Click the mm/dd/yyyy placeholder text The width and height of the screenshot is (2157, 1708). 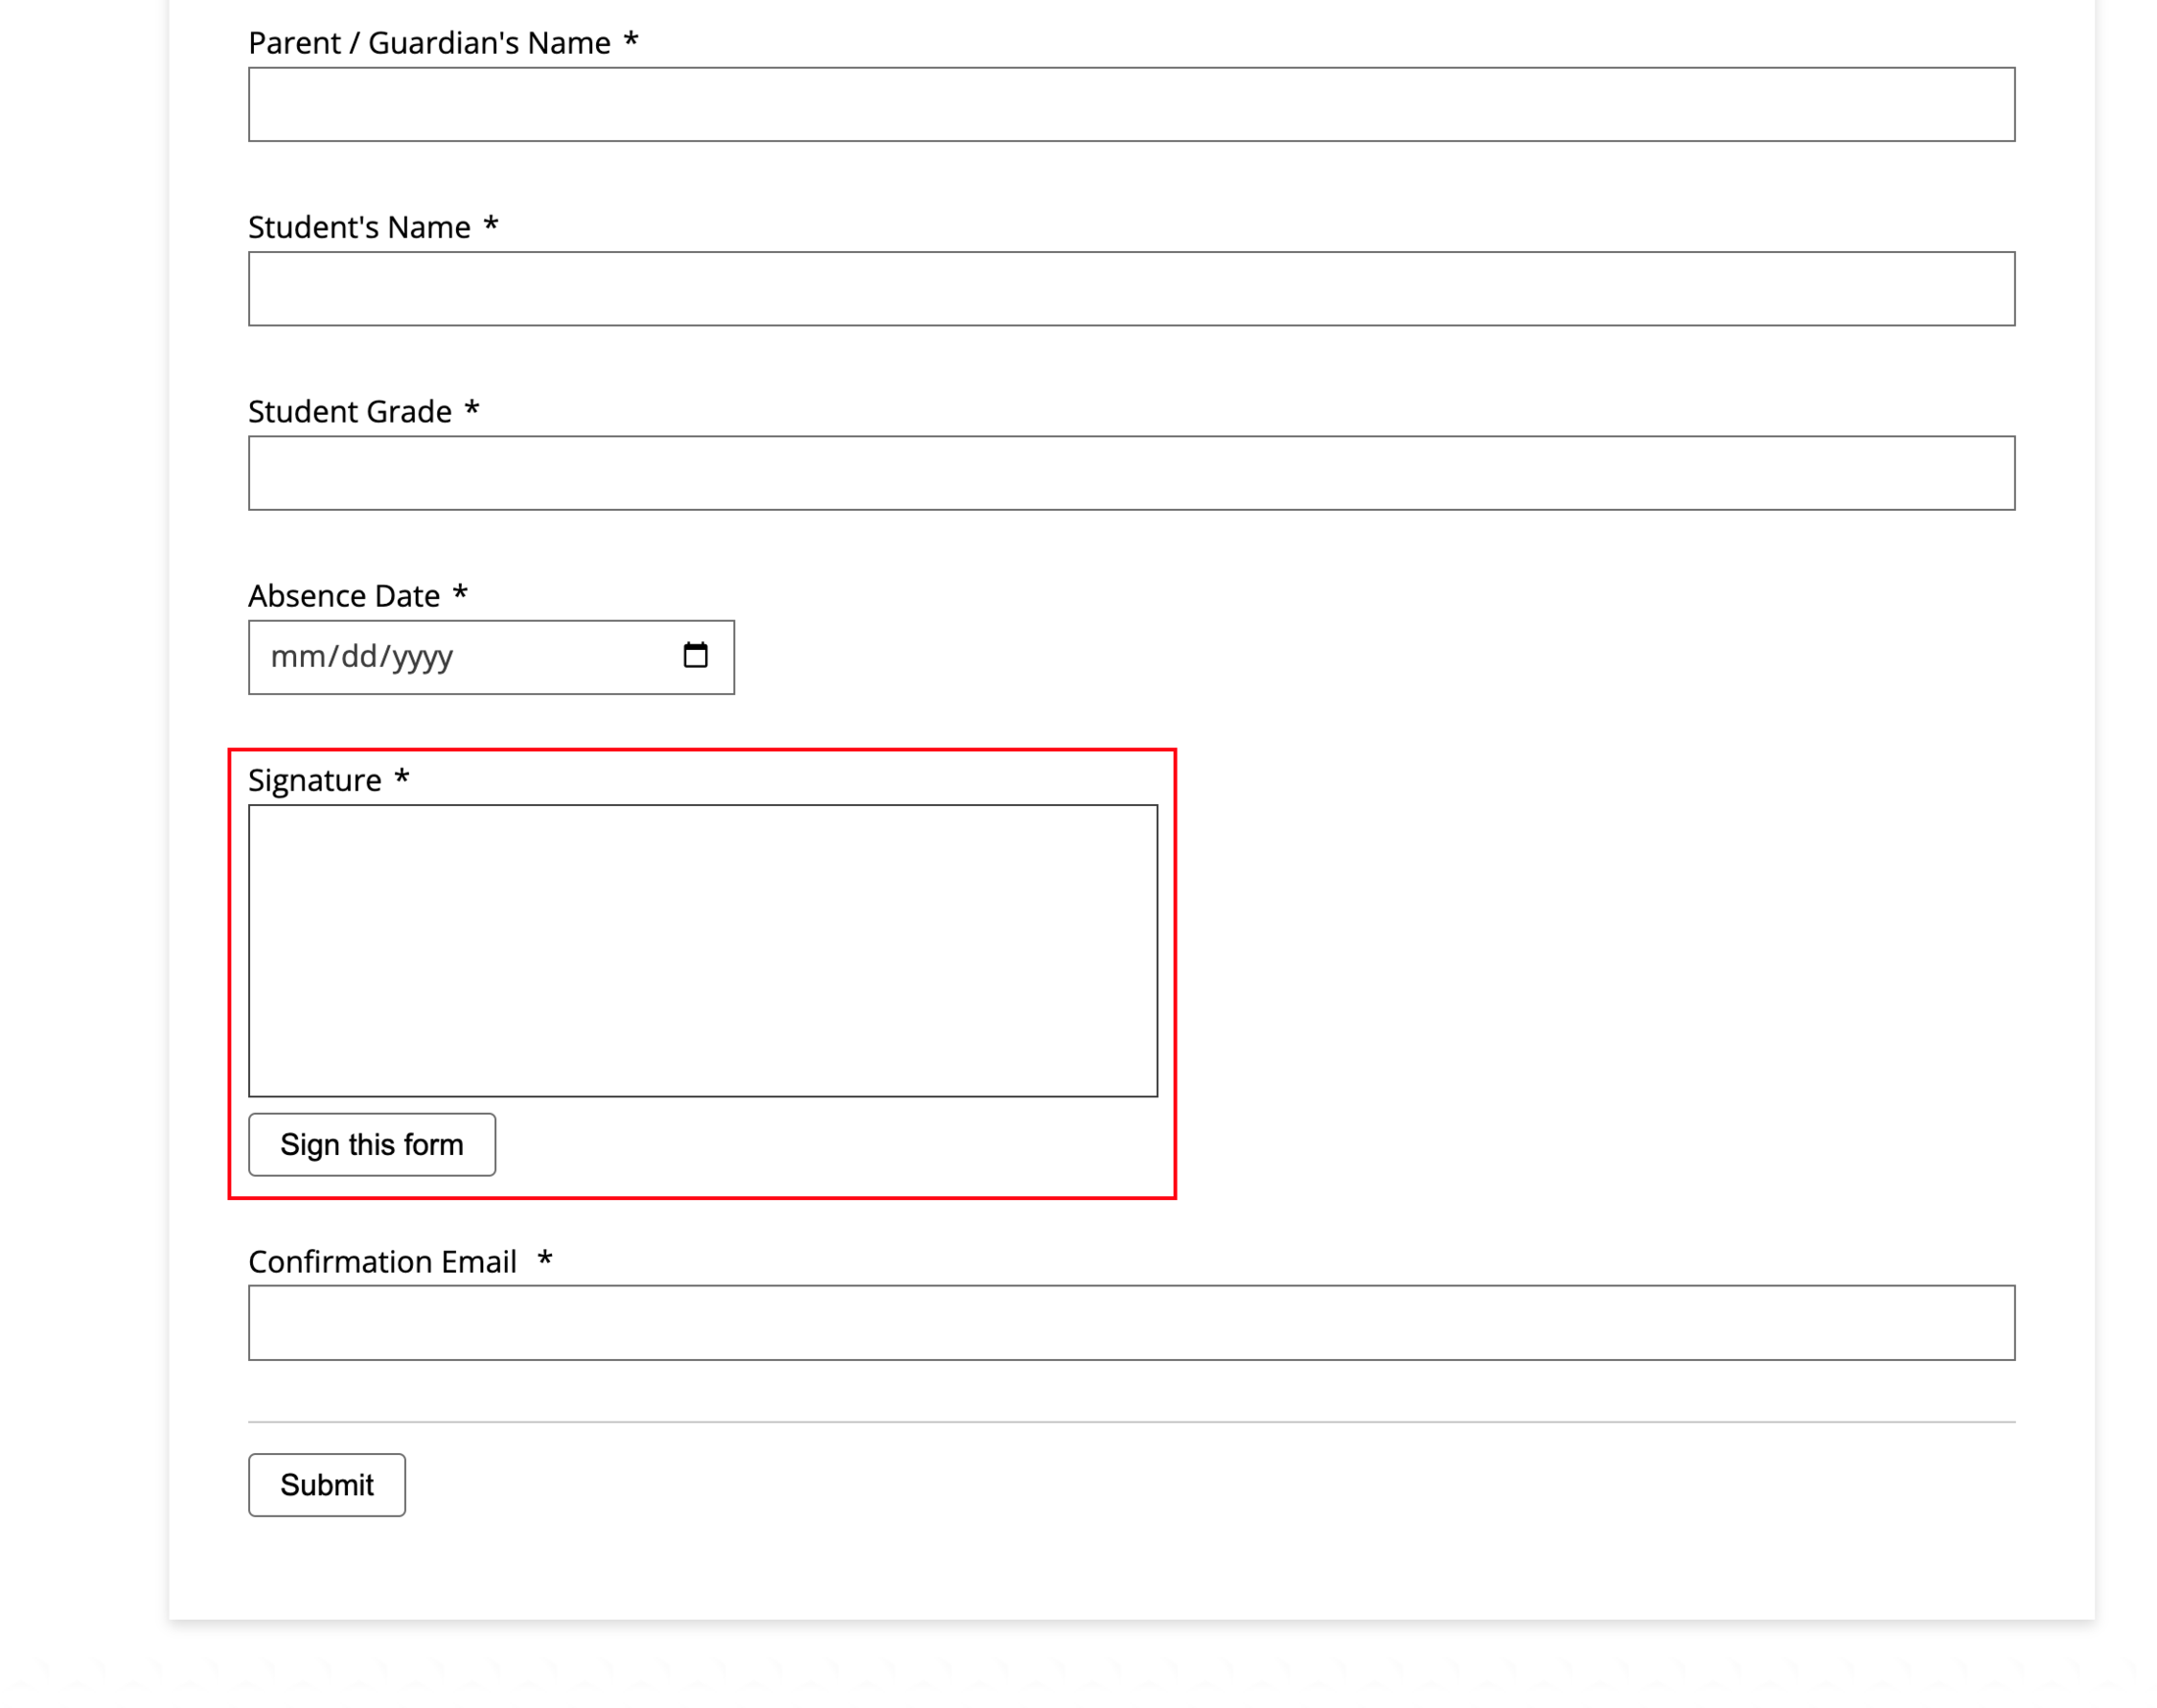pos(362,657)
